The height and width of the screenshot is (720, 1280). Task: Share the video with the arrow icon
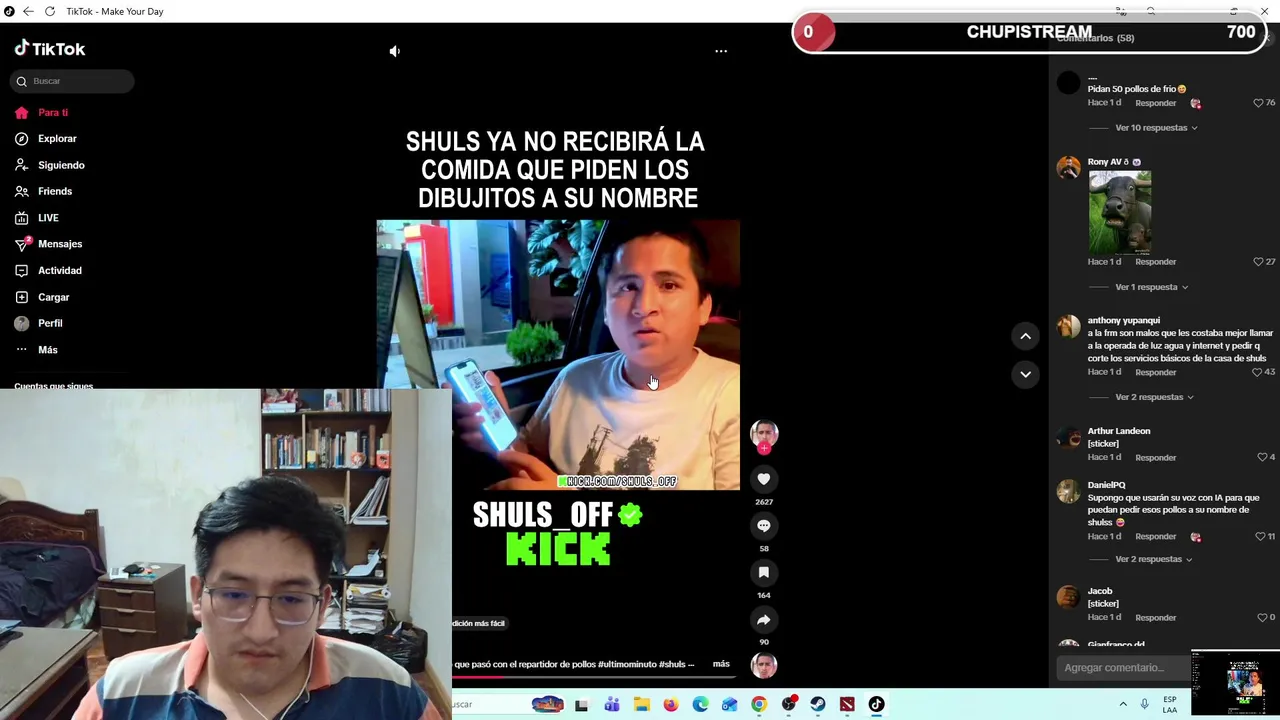[764, 620]
